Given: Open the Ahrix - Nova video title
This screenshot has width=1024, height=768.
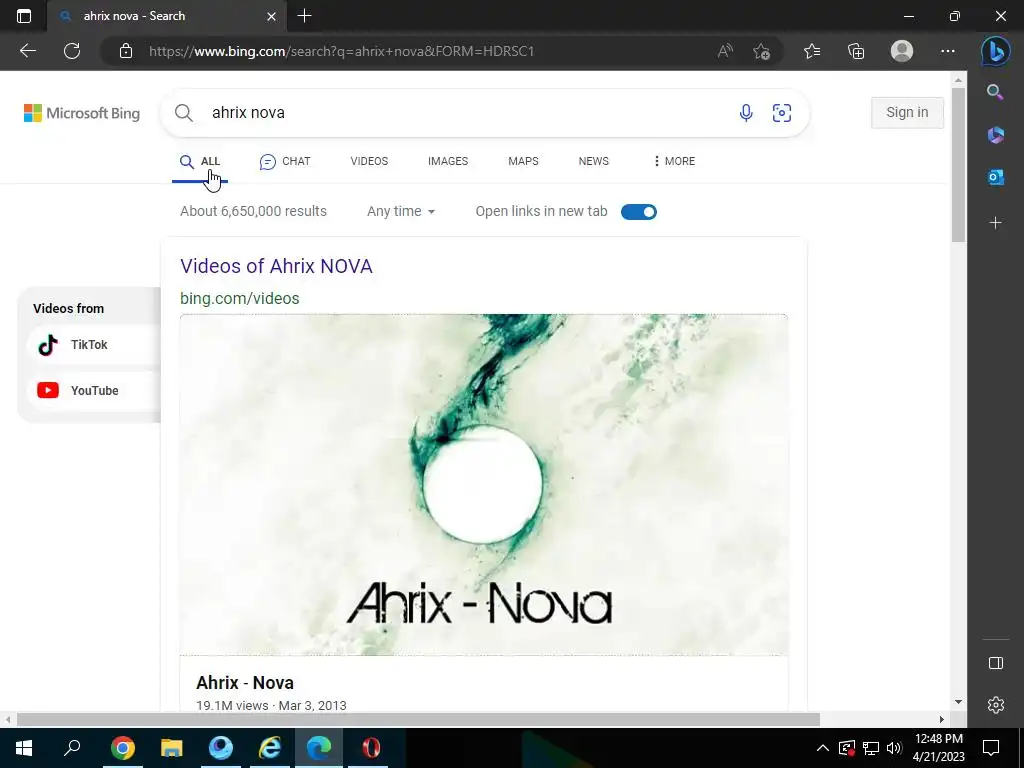Looking at the screenshot, I should pyautogui.click(x=245, y=683).
